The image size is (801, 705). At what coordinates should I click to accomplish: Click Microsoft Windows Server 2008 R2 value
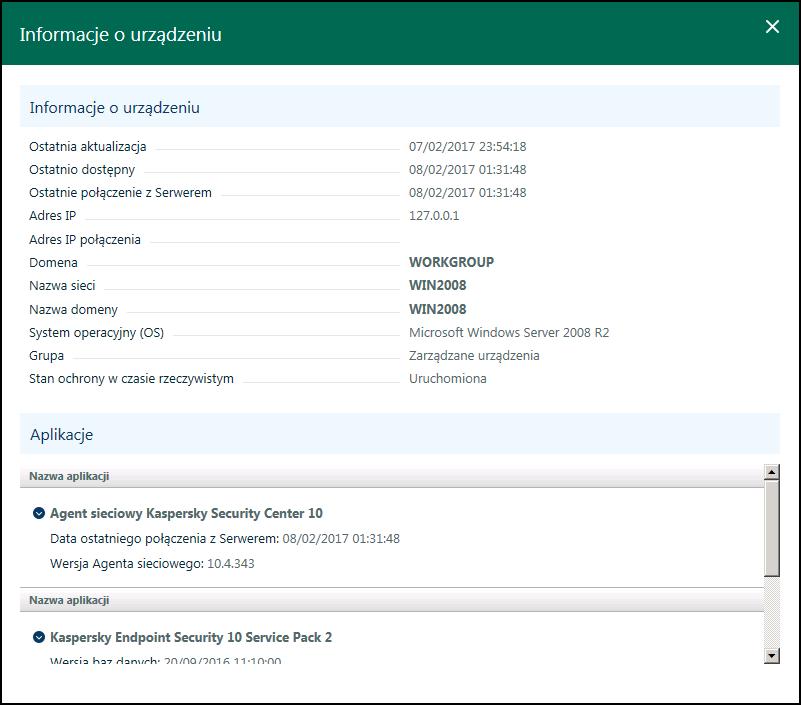(509, 333)
